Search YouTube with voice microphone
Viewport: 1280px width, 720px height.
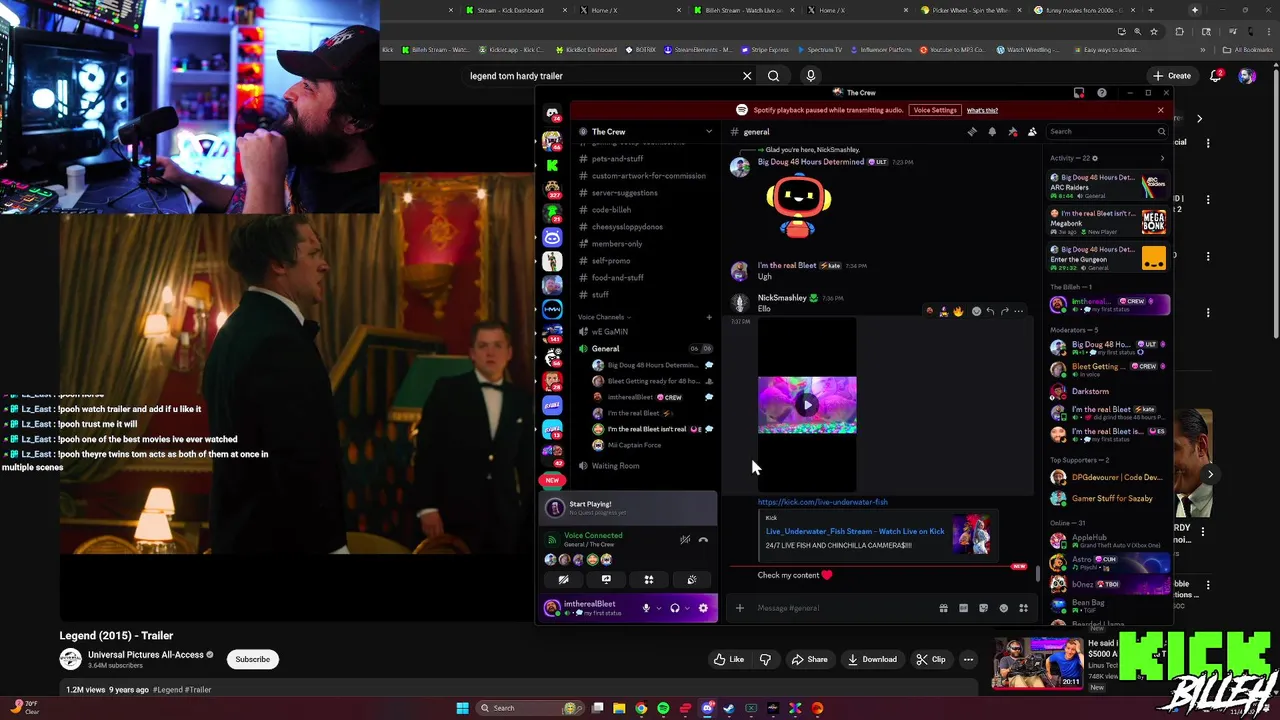pos(811,76)
